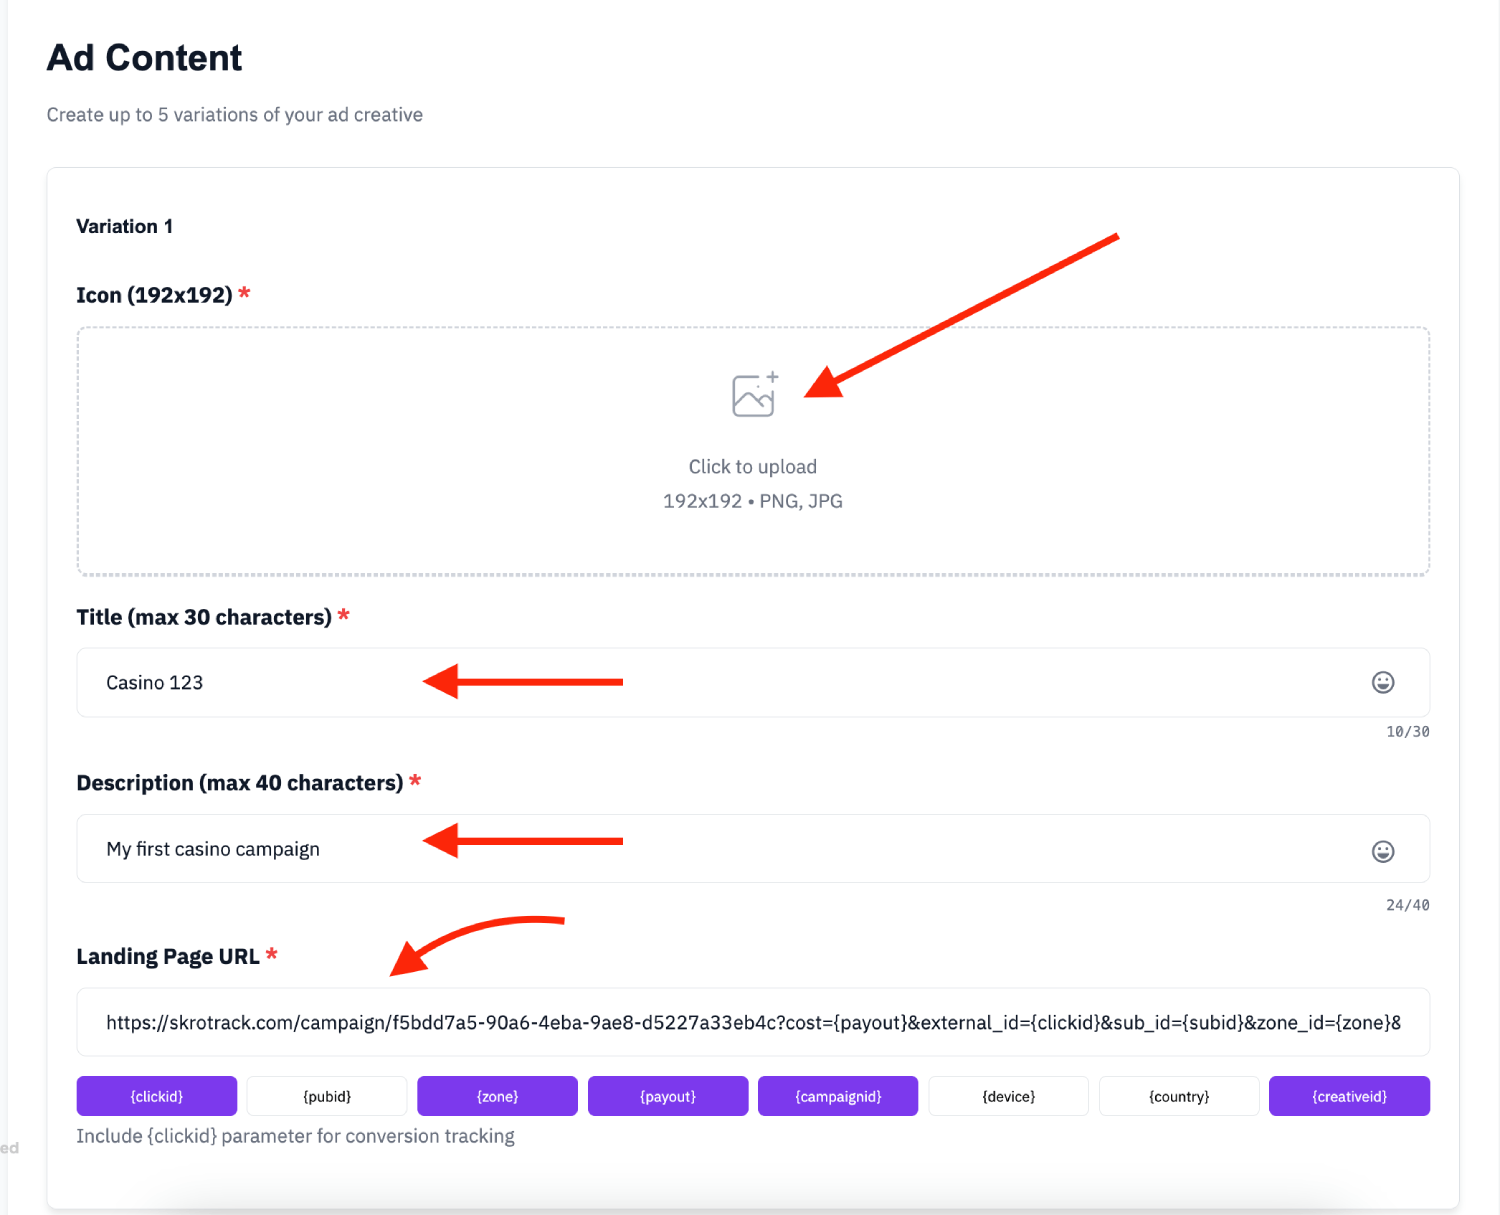Click the image upload icon
Viewport: 1500px width, 1215px height.
[x=755, y=394]
